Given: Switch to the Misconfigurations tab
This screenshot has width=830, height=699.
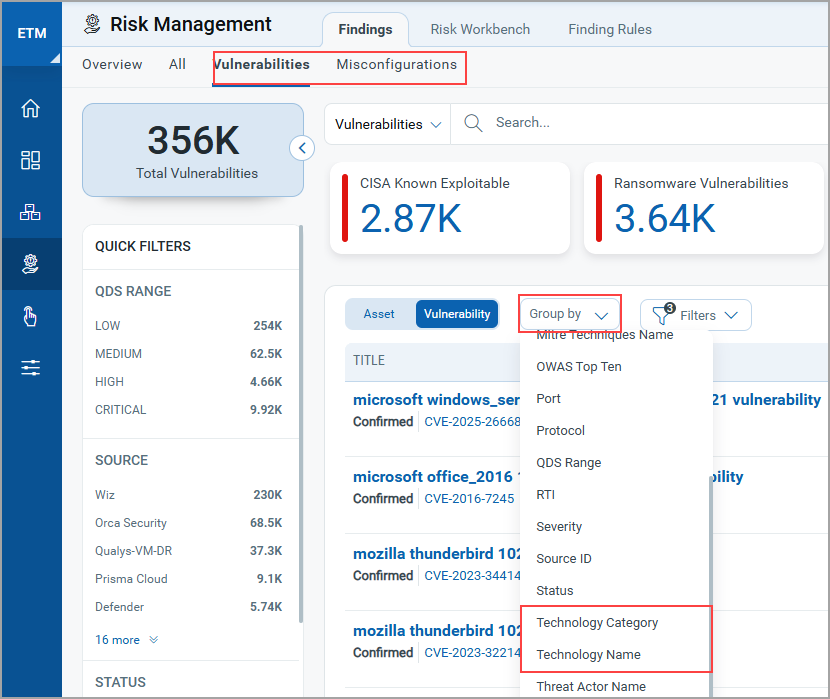Looking at the screenshot, I should (397, 63).
